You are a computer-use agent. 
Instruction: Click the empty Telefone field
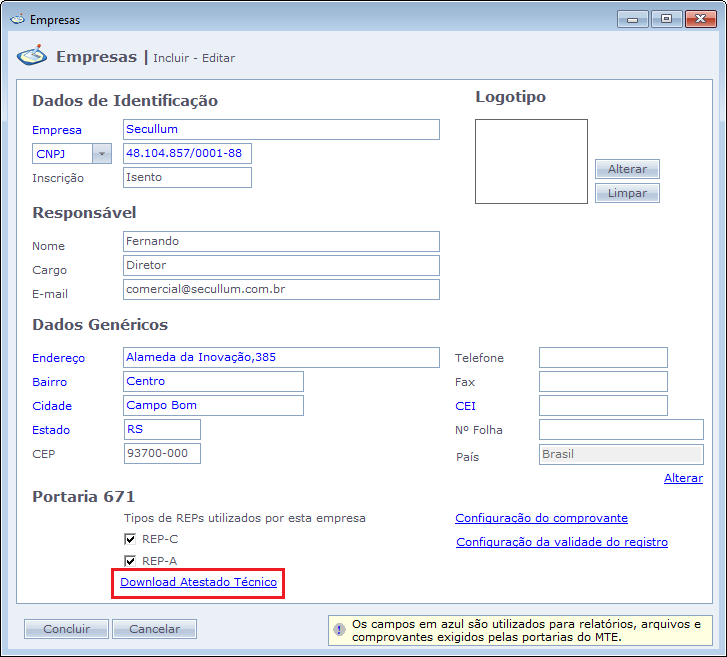pyautogui.click(x=603, y=357)
